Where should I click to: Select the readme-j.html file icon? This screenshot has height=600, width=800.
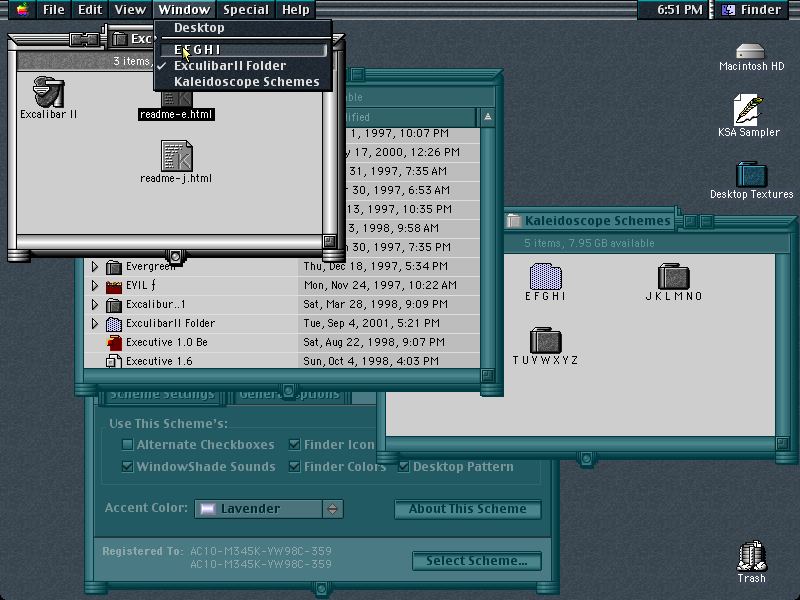[x=177, y=156]
